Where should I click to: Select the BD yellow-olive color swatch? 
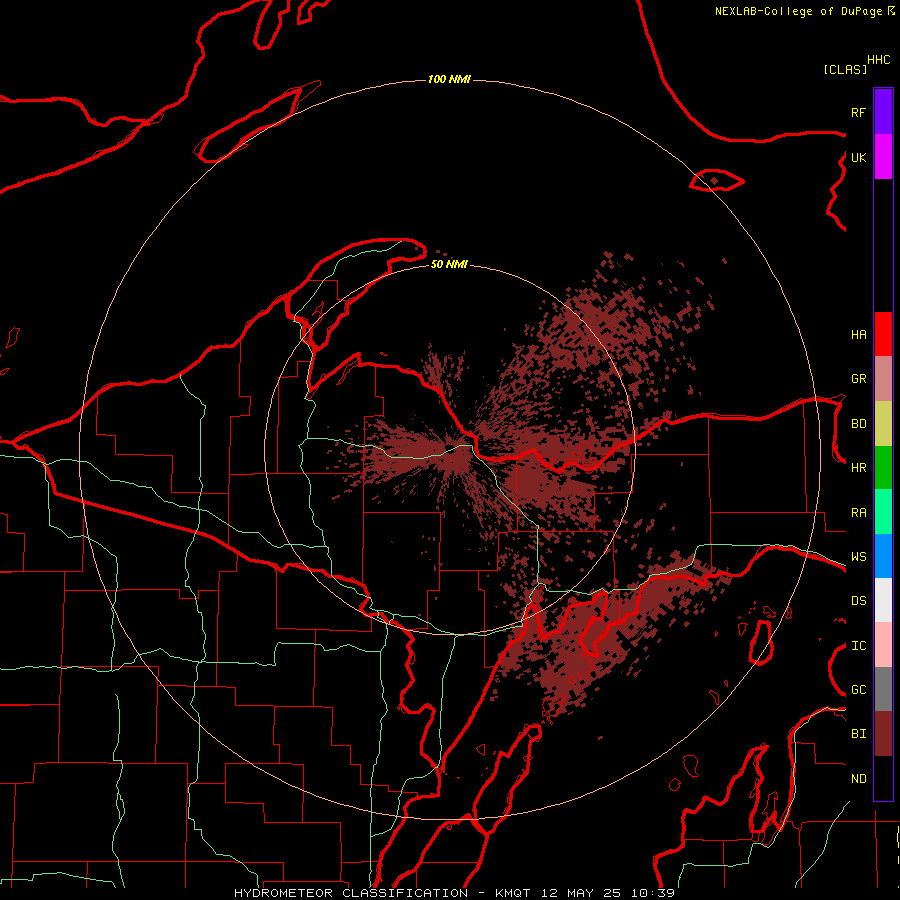click(883, 423)
